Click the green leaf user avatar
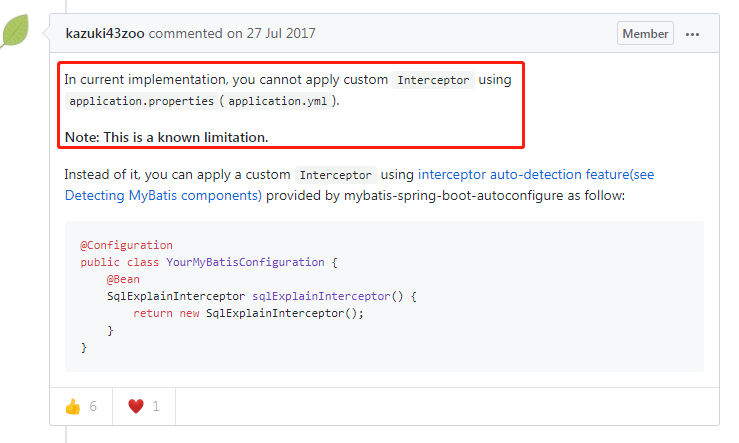The height and width of the screenshot is (443, 739). [x=15, y=31]
